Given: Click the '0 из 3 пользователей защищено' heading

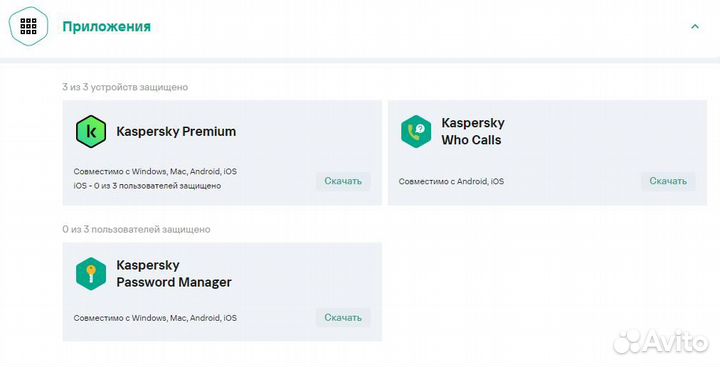Looking at the screenshot, I should 136,229.
